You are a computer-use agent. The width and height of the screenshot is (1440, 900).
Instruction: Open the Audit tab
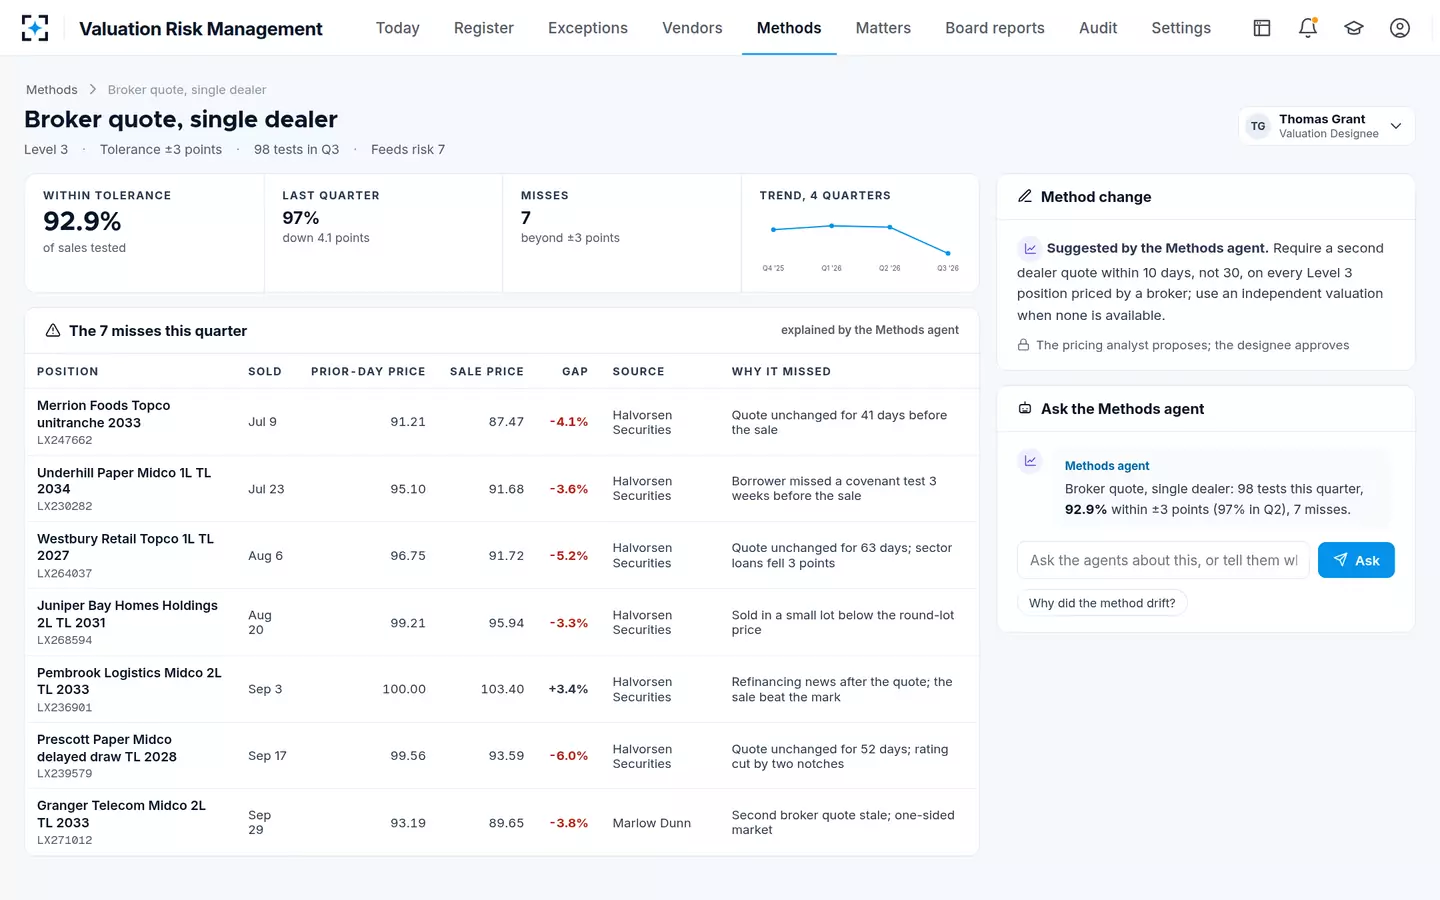point(1098,28)
